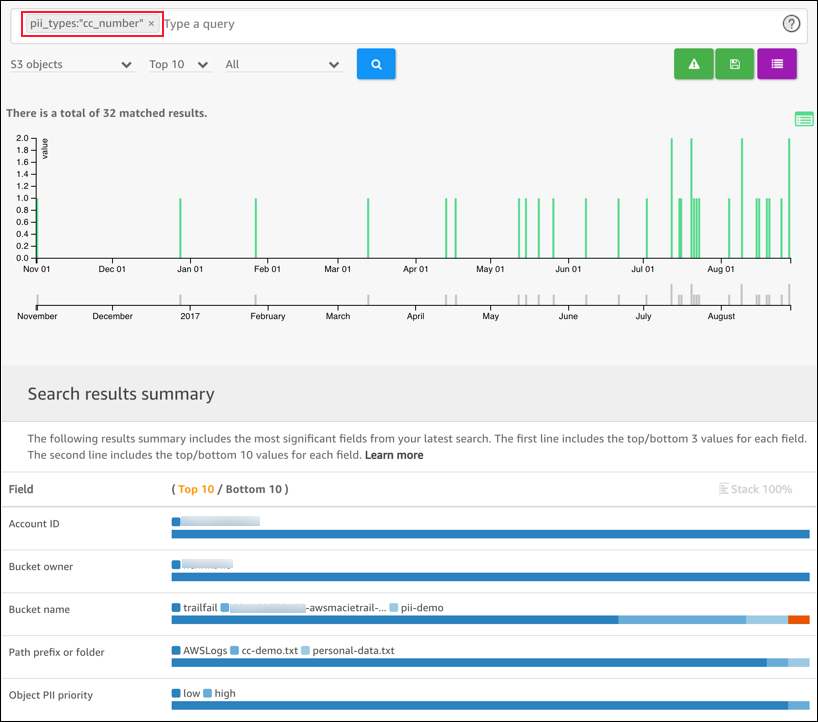Image resolution: width=818 pixels, height=722 pixels.
Task: Click the green alert triangle button
Action: point(694,63)
